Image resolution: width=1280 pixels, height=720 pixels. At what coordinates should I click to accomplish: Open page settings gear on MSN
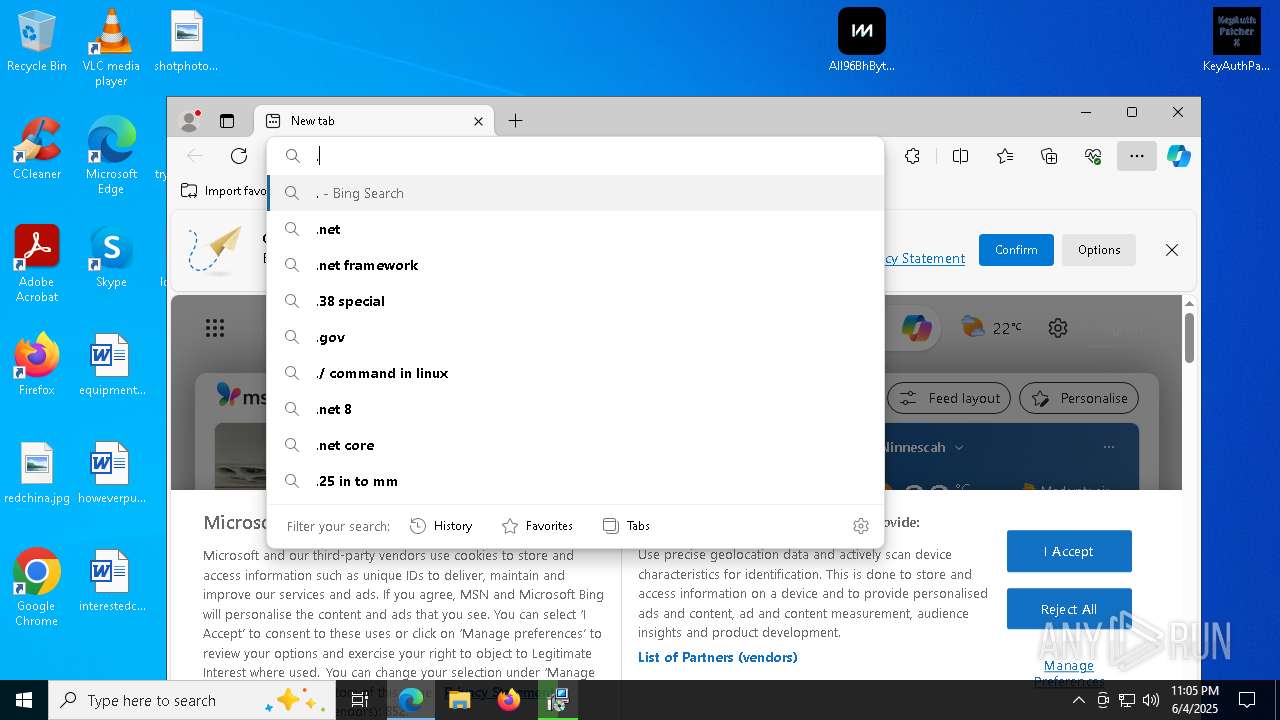click(1058, 327)
